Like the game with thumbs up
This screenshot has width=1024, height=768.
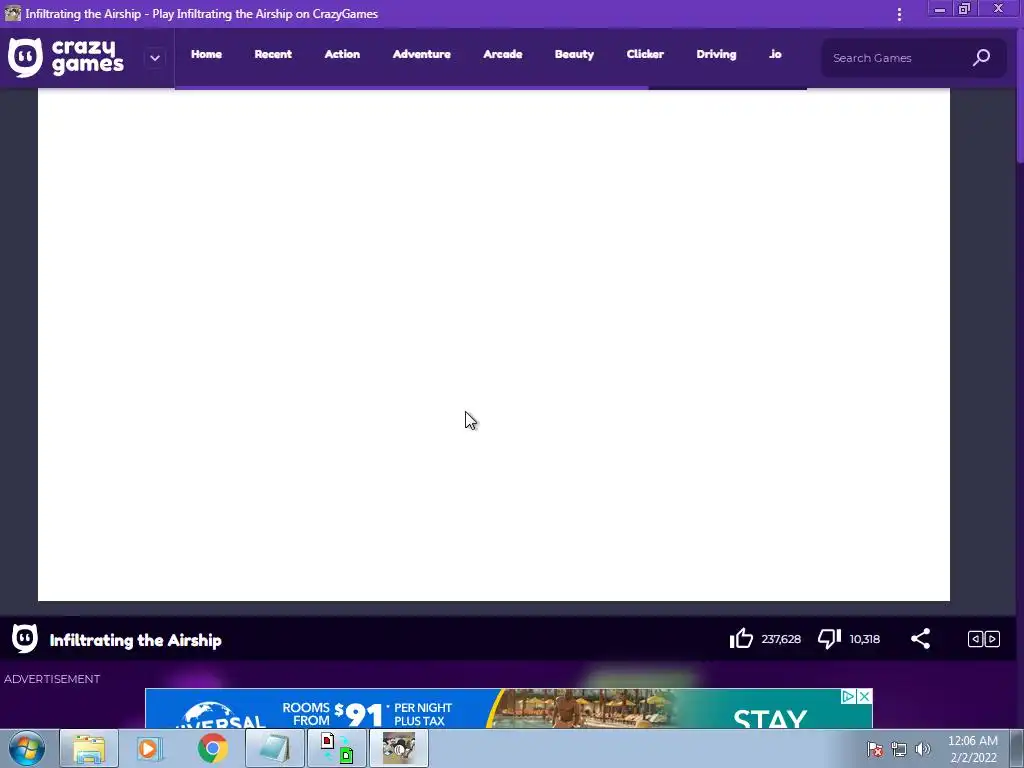(741, 638)
